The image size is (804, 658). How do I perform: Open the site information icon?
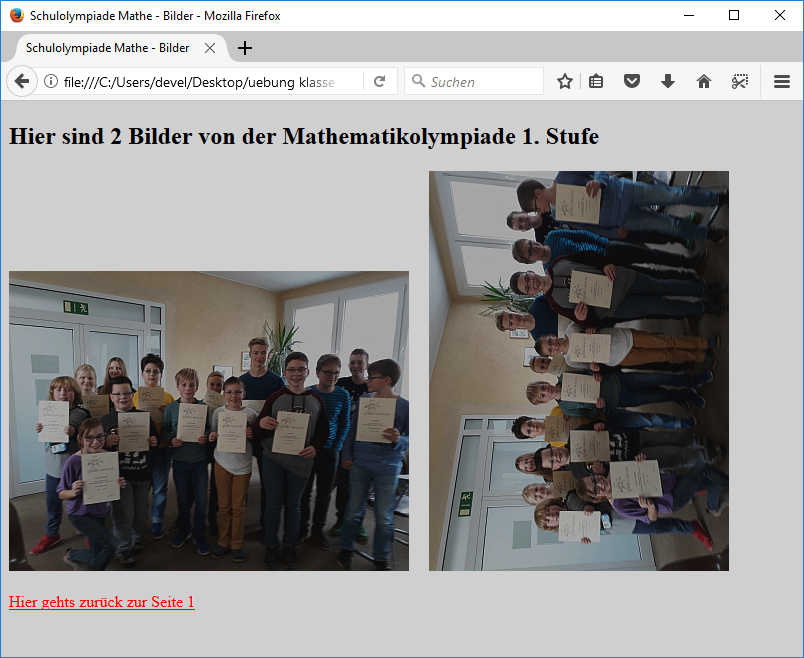point(50,82)
